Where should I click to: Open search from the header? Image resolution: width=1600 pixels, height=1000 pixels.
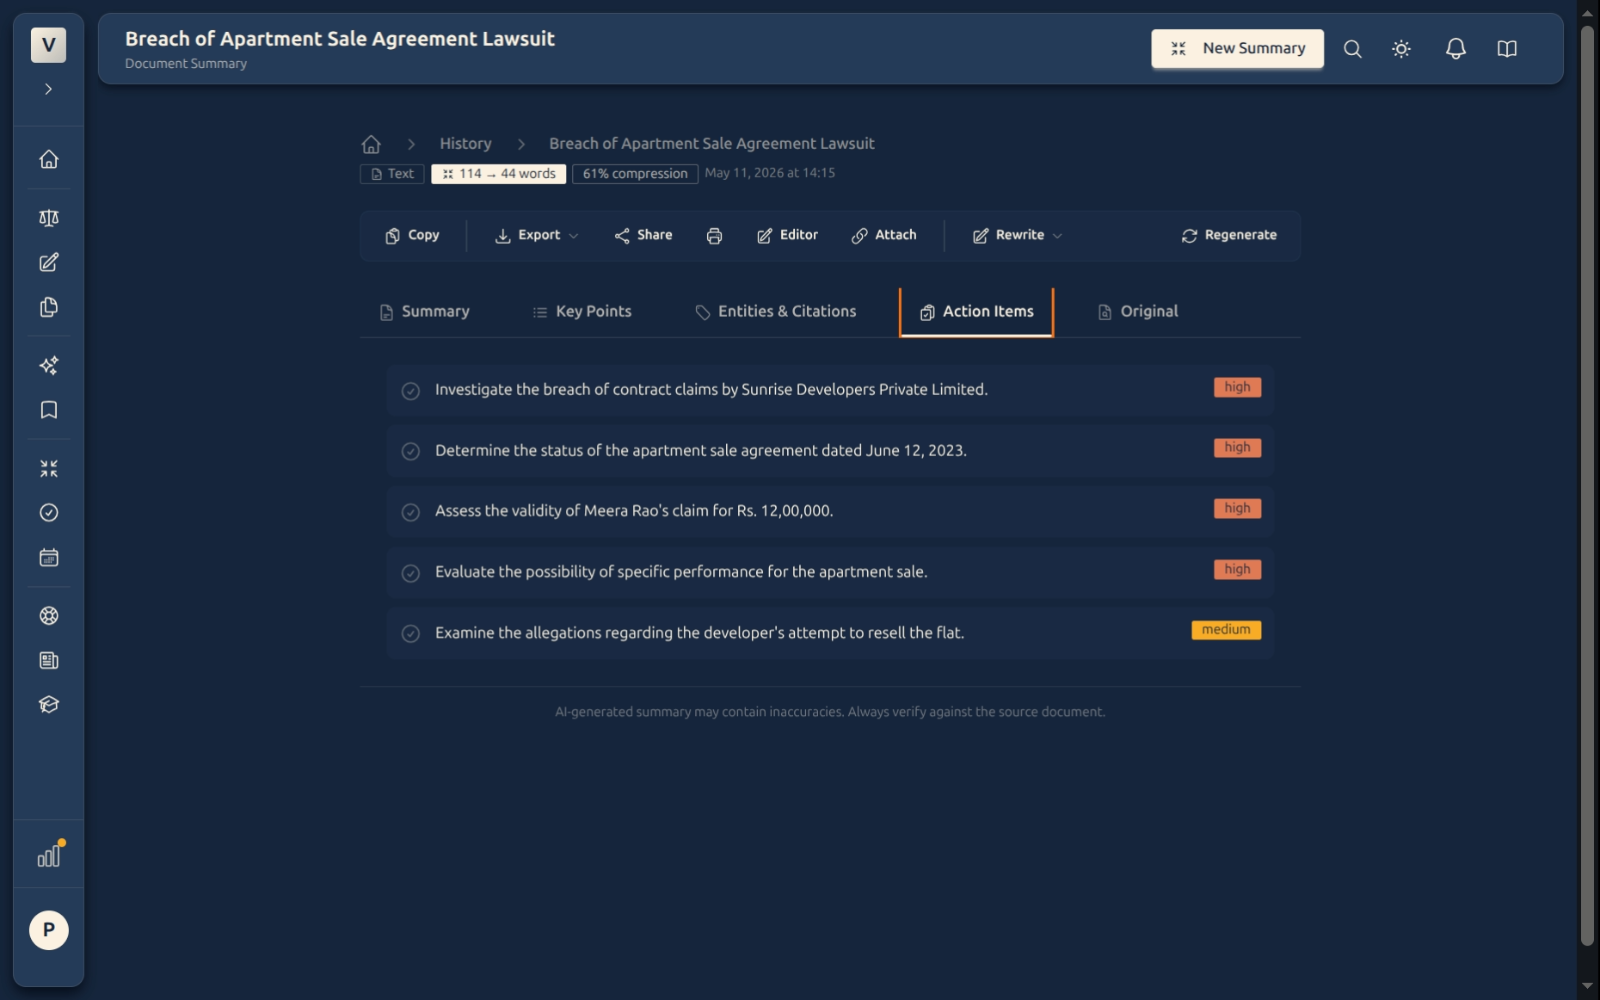coord(1352,49)
